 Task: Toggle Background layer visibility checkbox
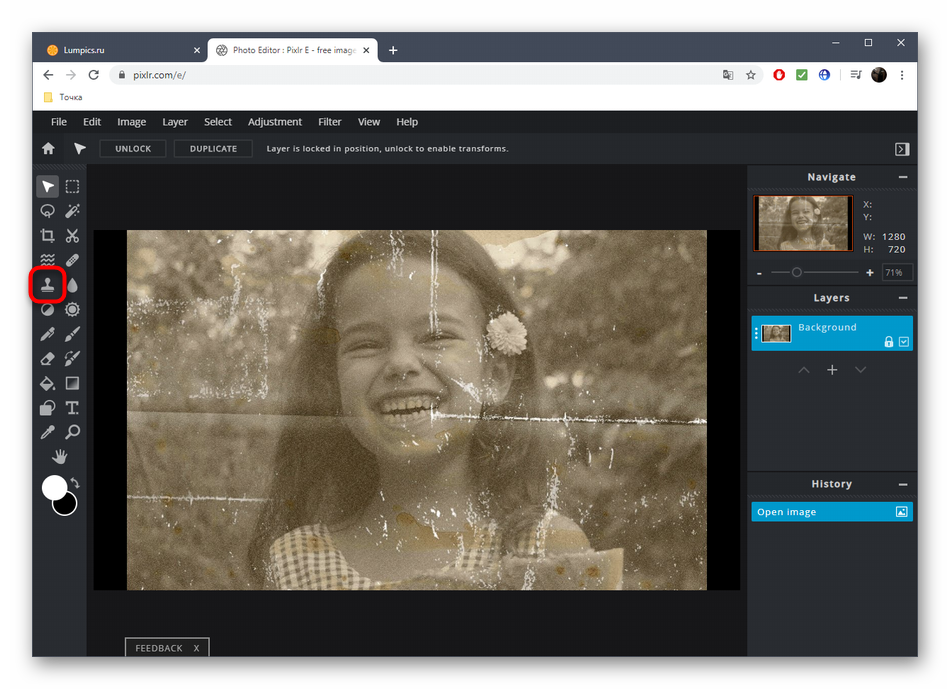click(x=904, y=342)
